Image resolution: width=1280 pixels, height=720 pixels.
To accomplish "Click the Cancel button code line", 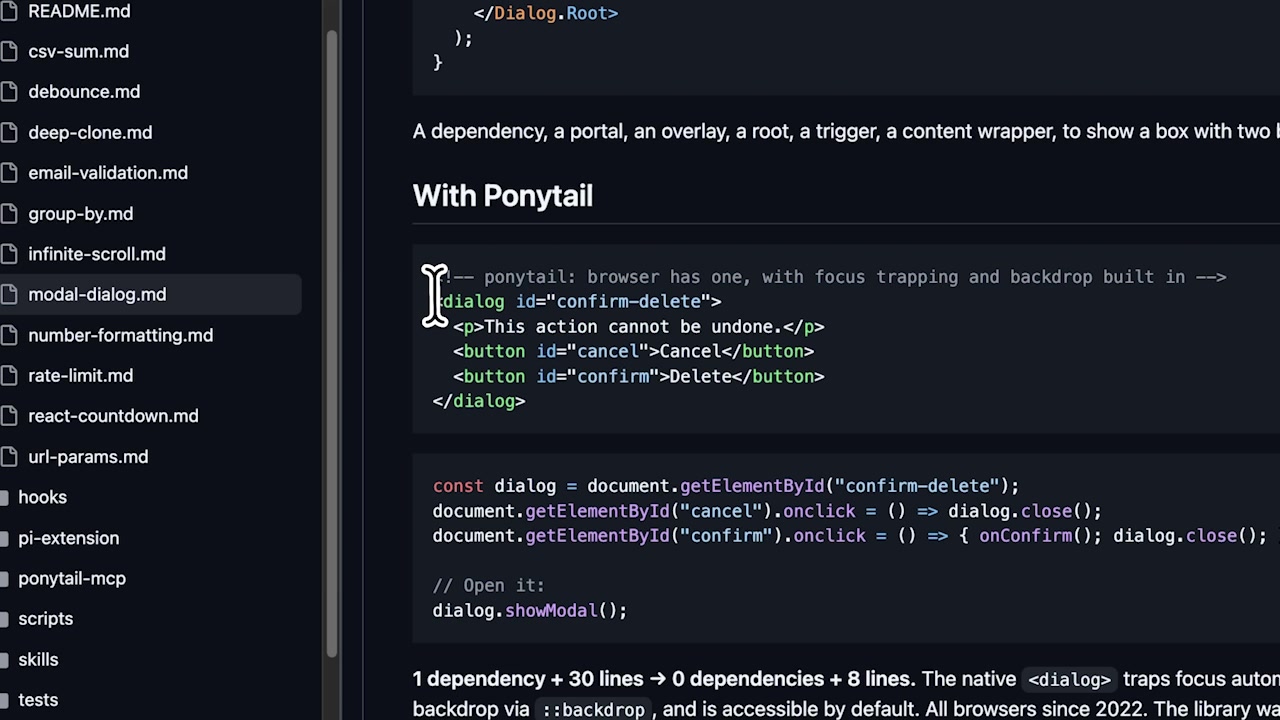I will (634, 352).
